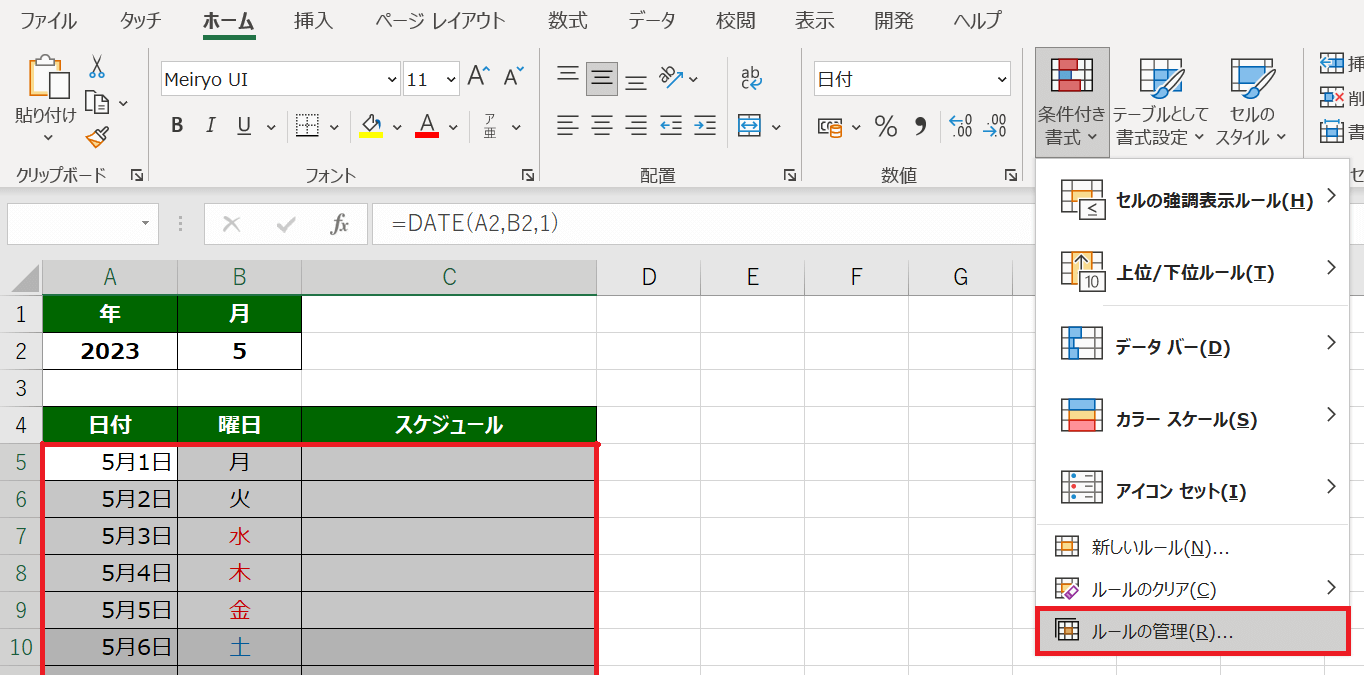Click the Increase Indent icon

tap(705, 126)
